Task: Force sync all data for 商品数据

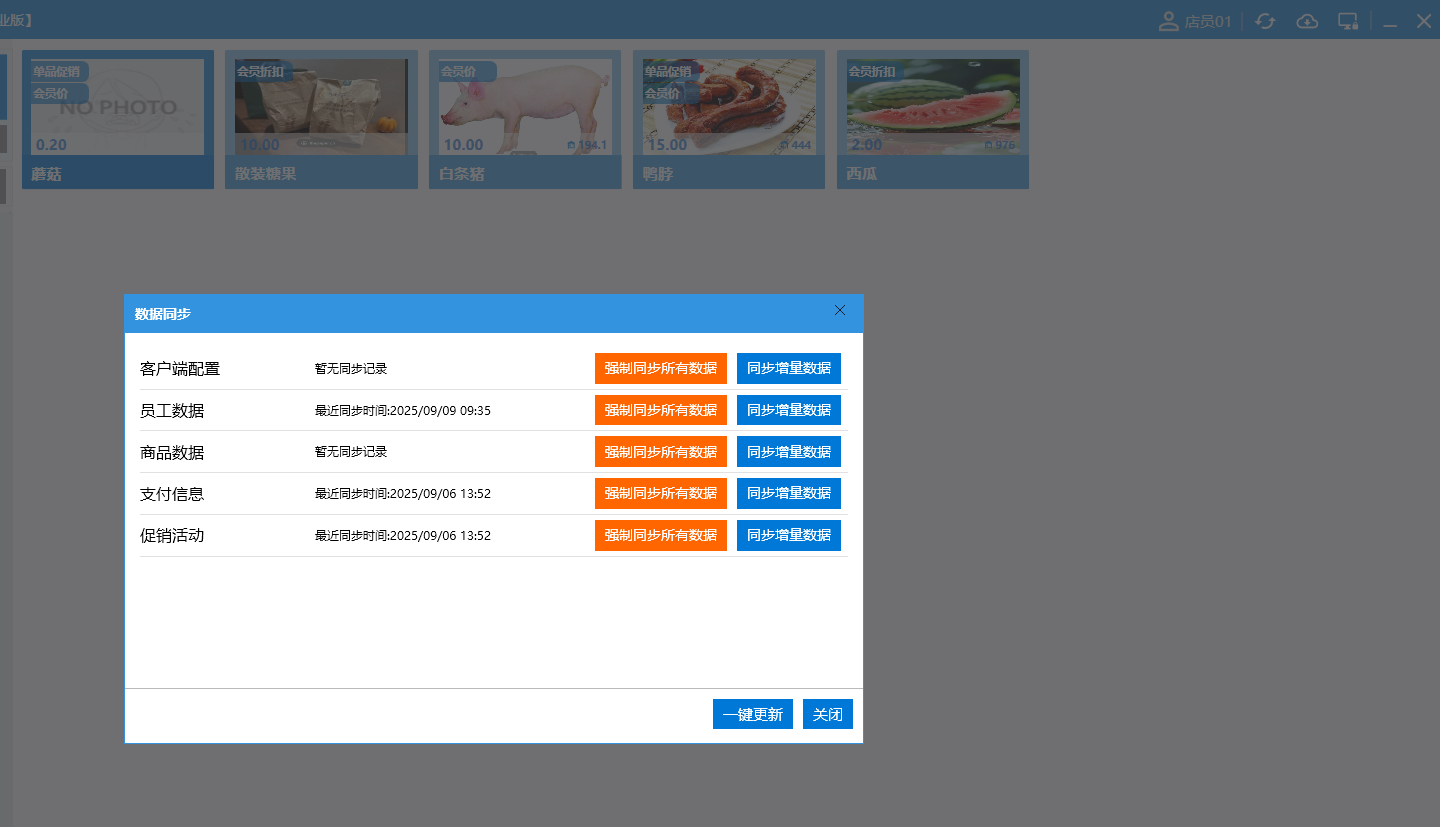Action: 660,452
